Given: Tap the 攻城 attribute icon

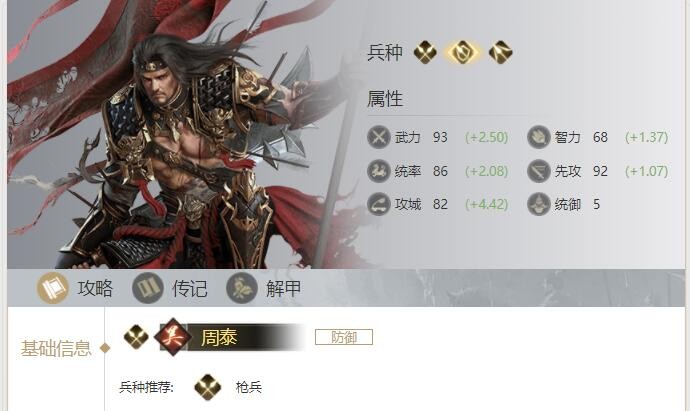Looking at the screenshot, I should click(x=378, y=204).
